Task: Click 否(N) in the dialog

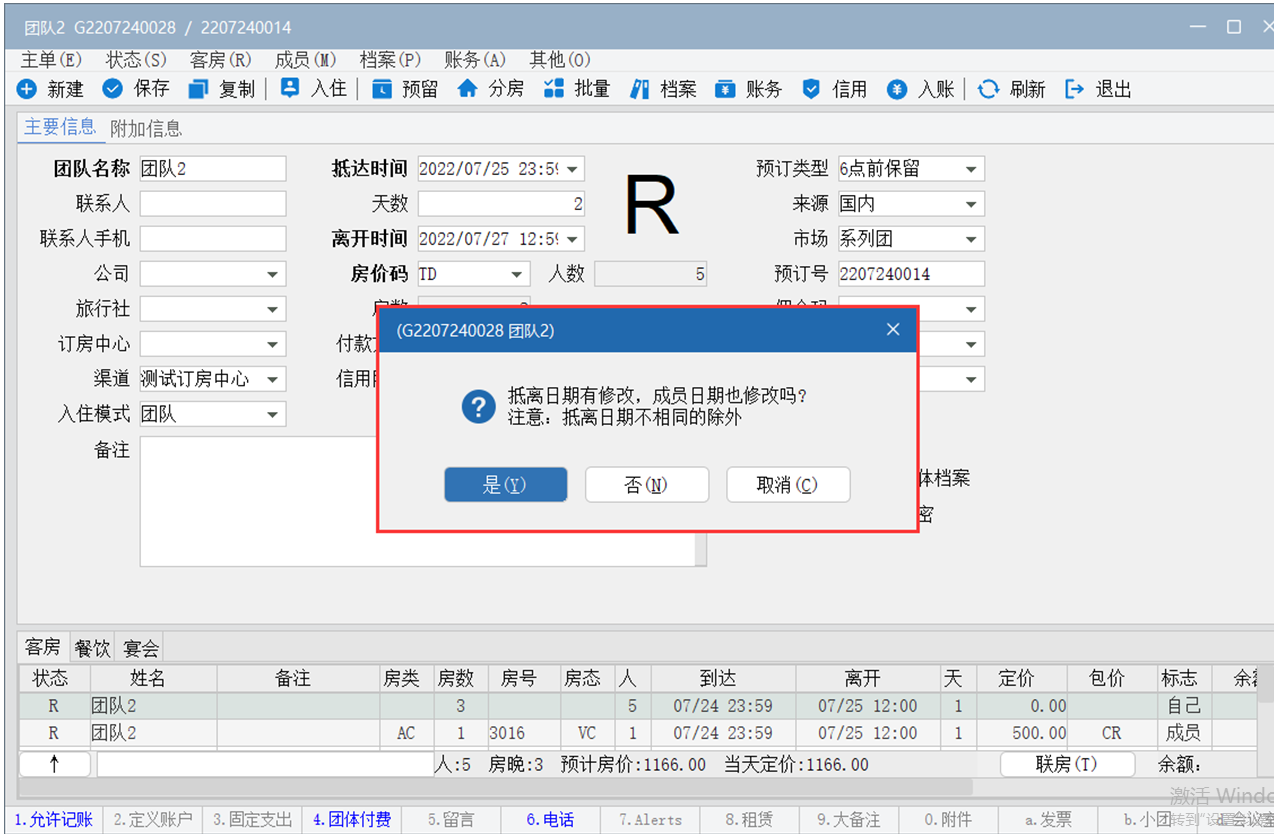Action: [646, 485]
